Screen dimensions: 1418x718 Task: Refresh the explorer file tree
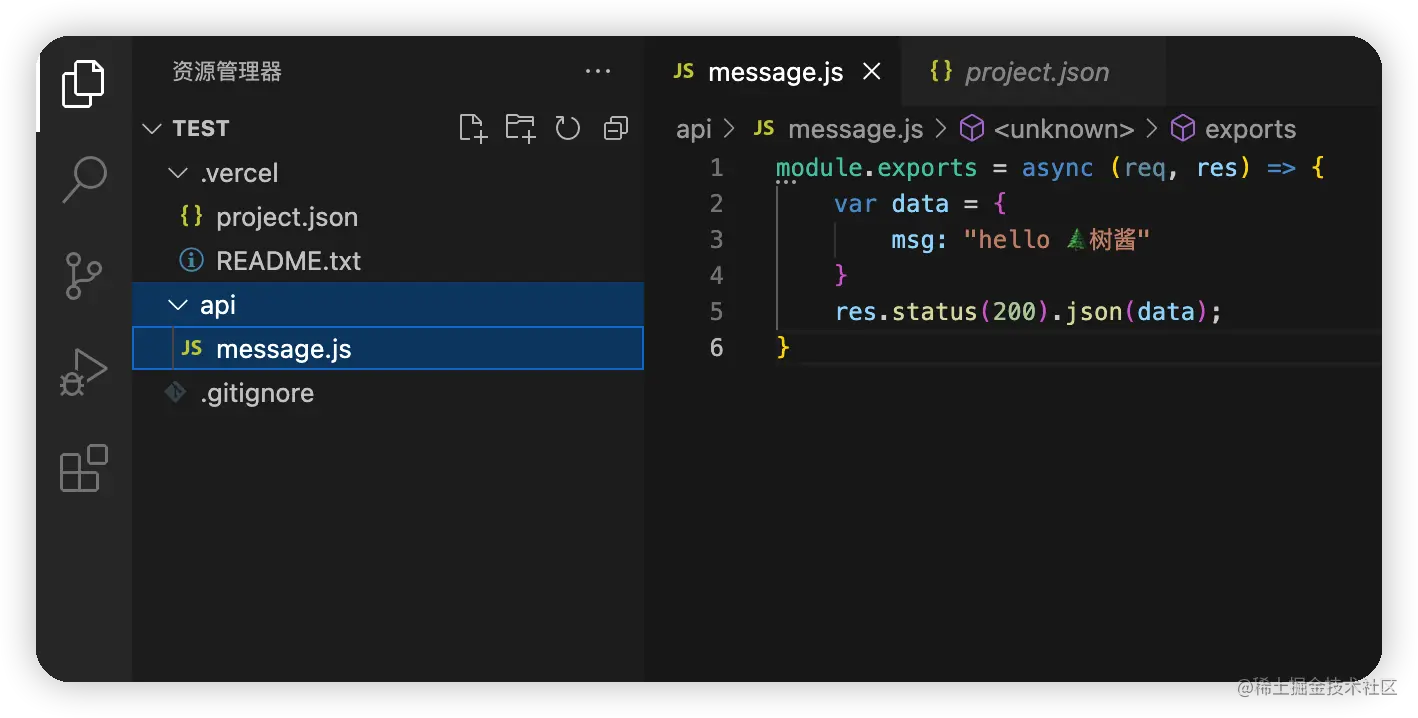point(568,128)
